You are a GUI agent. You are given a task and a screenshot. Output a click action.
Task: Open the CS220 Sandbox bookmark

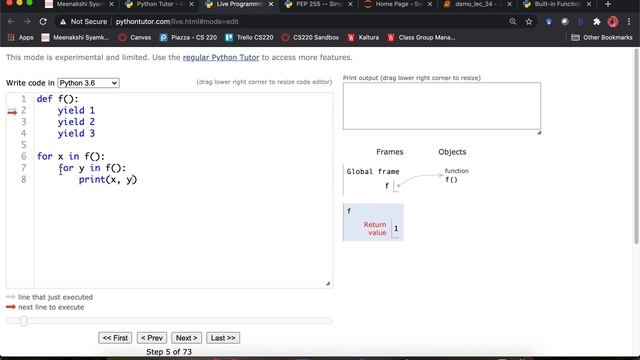[x=310, y=38]
